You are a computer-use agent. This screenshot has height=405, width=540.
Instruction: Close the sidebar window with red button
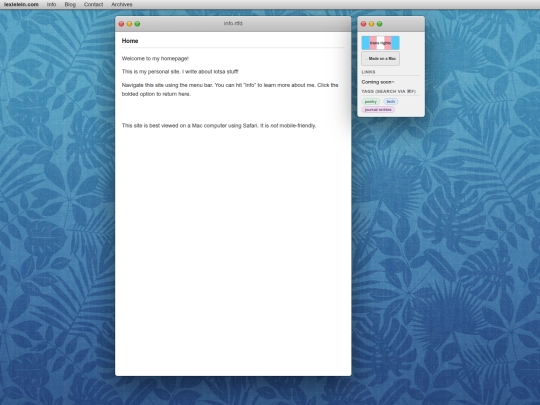363,24
